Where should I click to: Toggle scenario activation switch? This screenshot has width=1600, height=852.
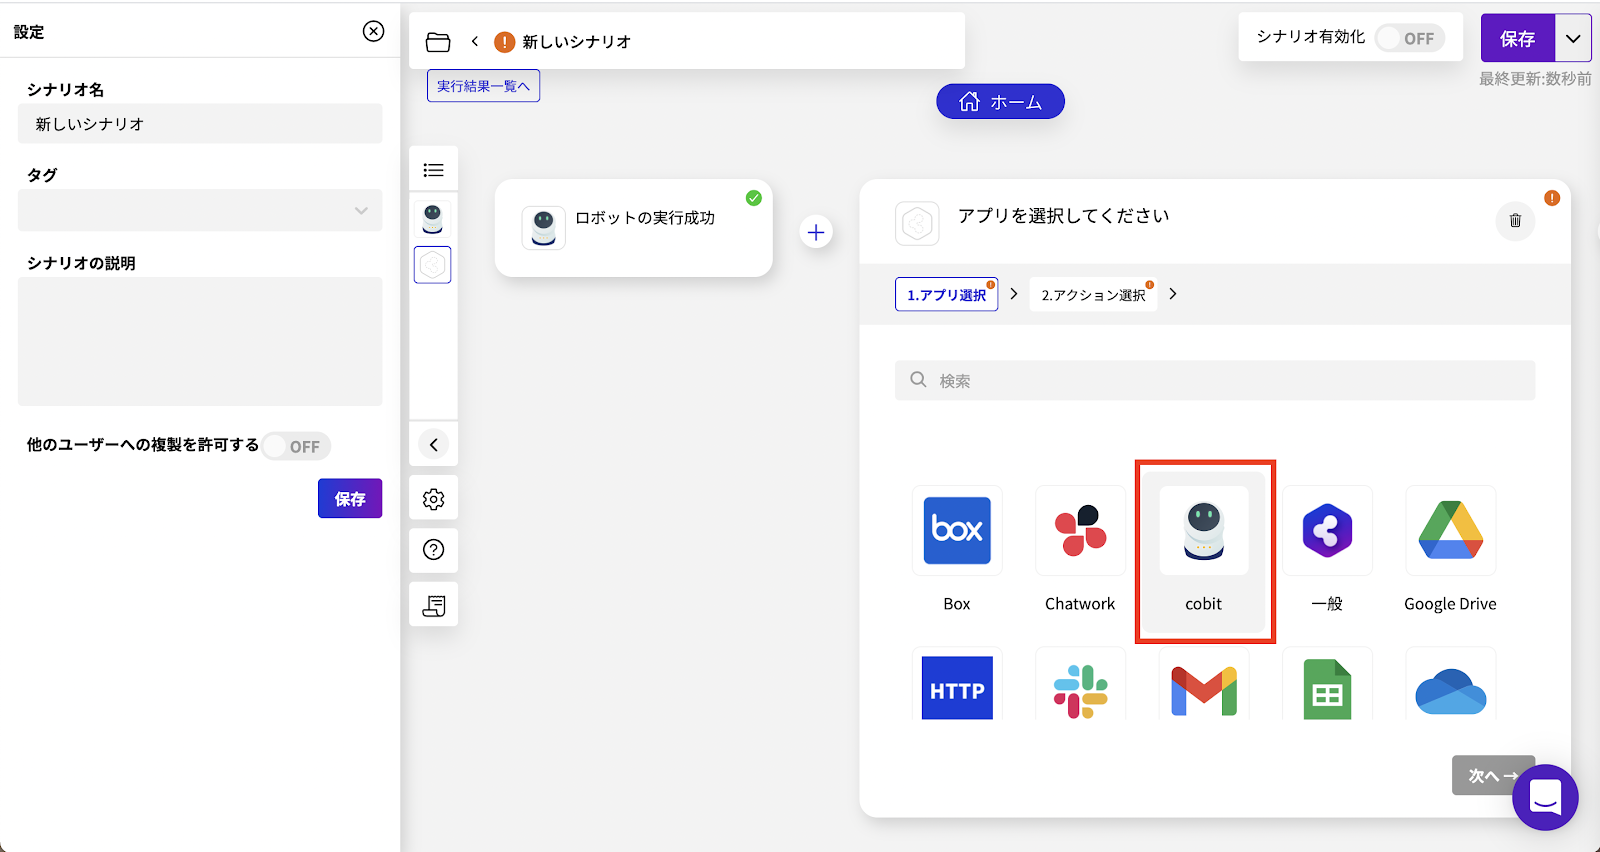point(1410,38)
